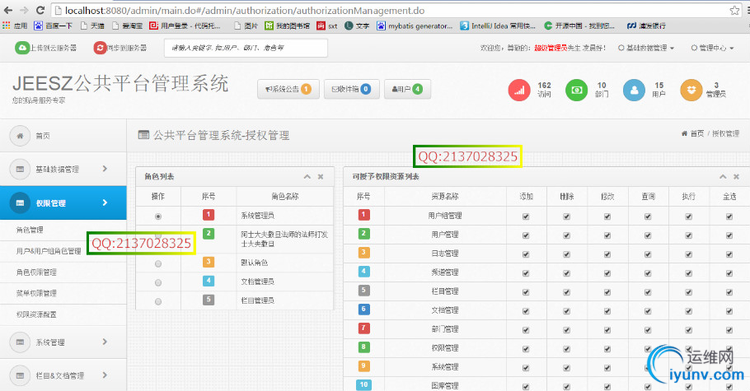Select the radio button for 栏目管理员 role
750x391 pixels.
click(x=158, y=302)
